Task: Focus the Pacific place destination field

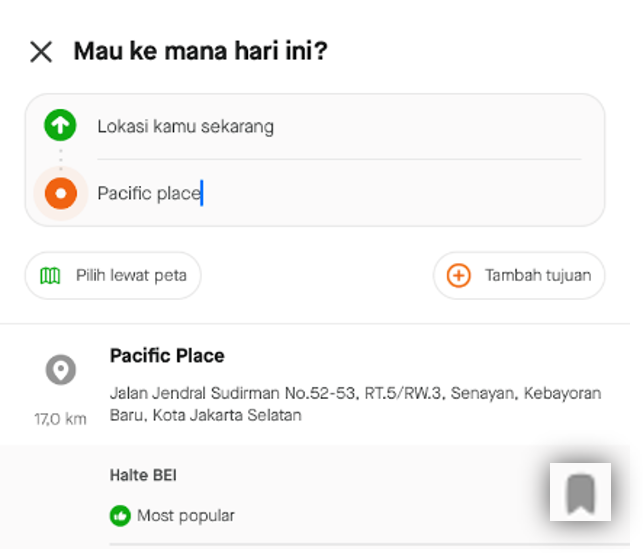Action: [339, 193]
